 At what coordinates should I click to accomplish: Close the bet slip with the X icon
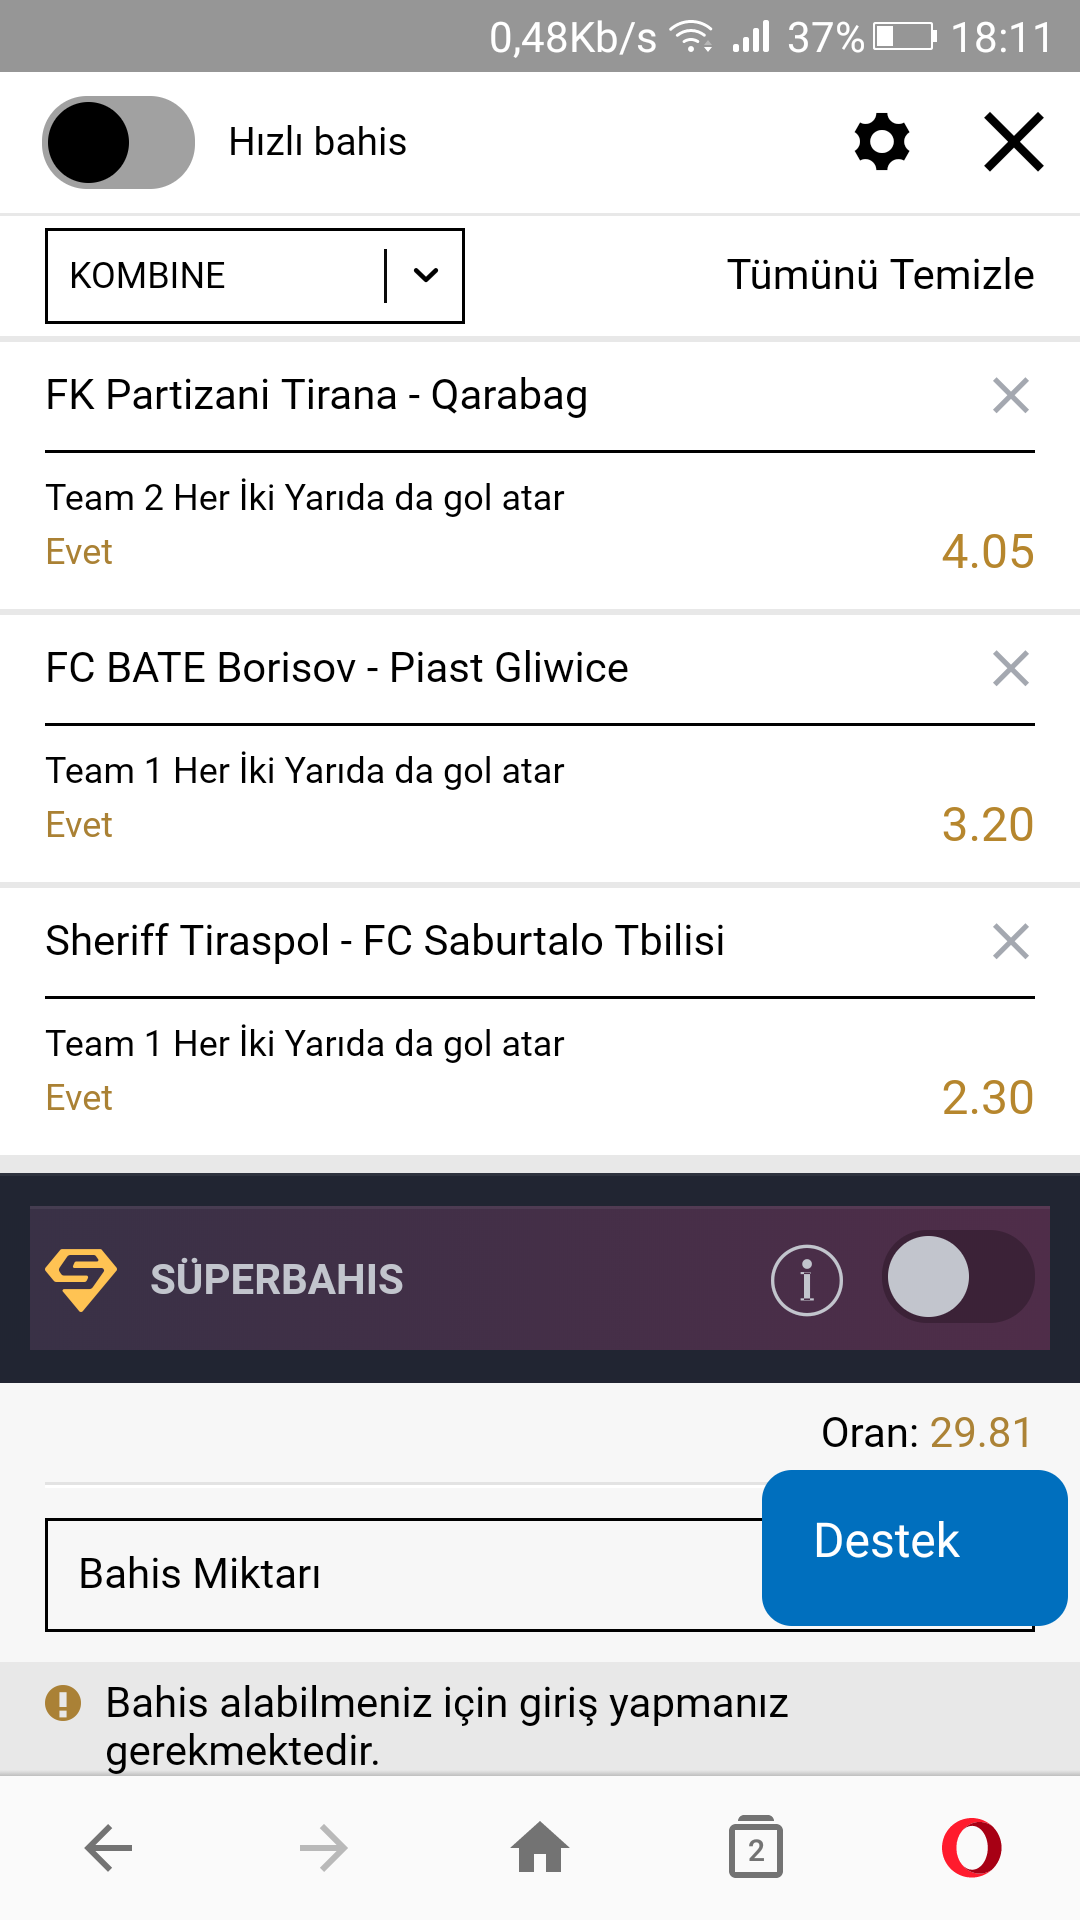click(1014, 142)
